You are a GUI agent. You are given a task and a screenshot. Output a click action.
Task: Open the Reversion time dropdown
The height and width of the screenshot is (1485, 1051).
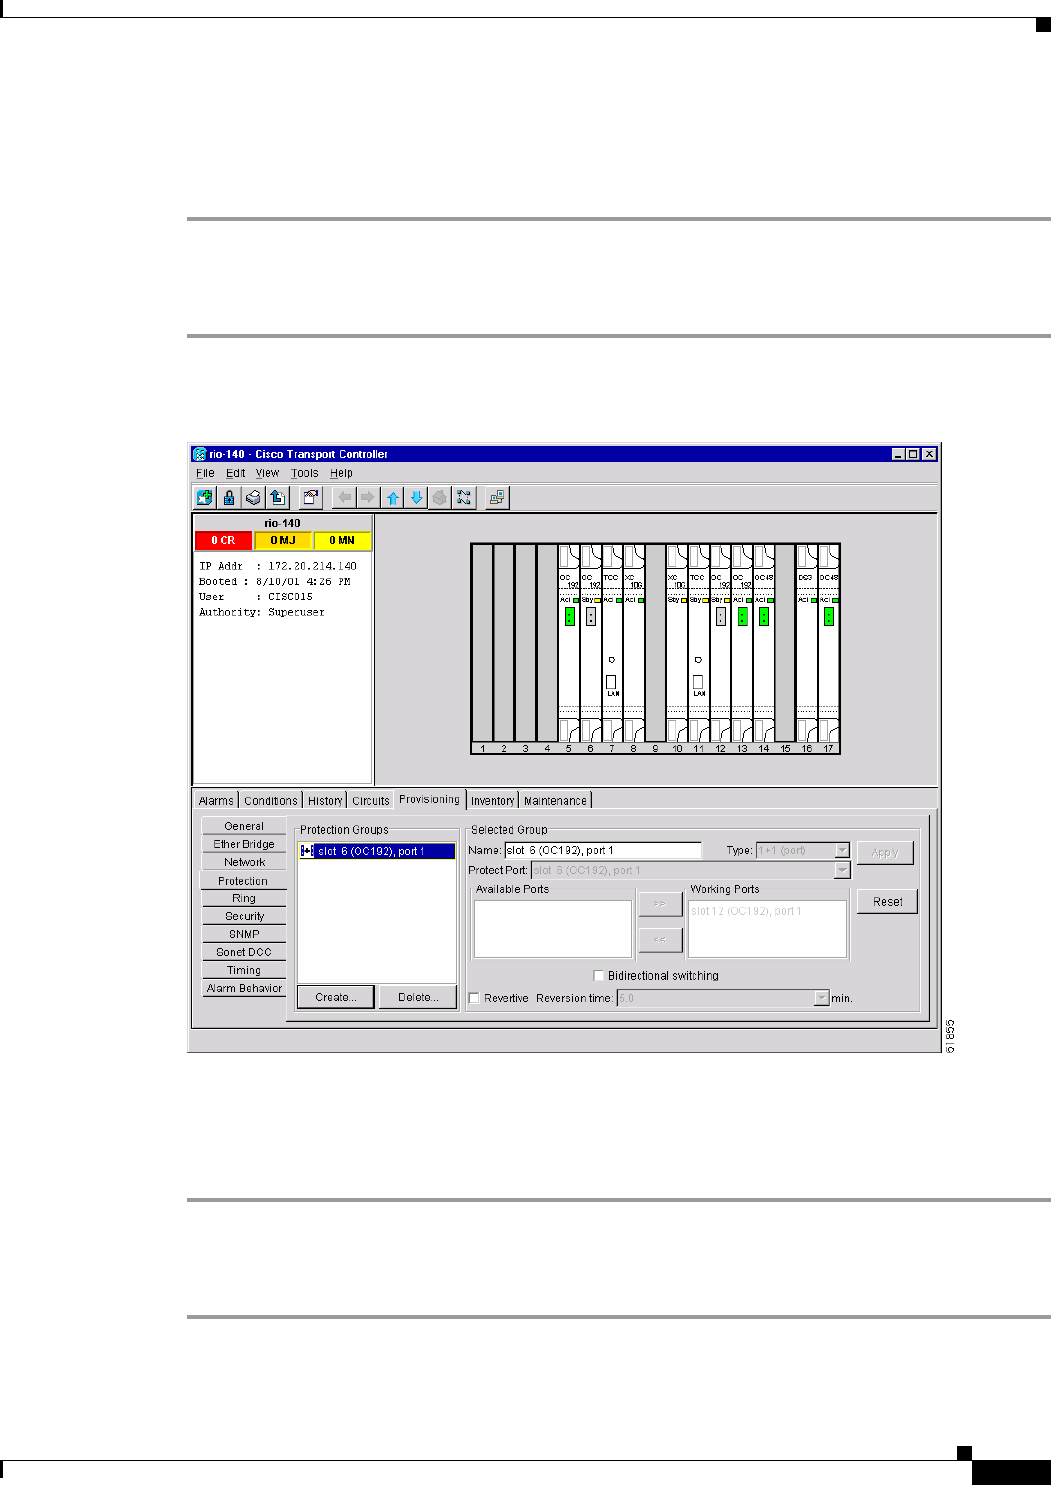tap(822, 998)
